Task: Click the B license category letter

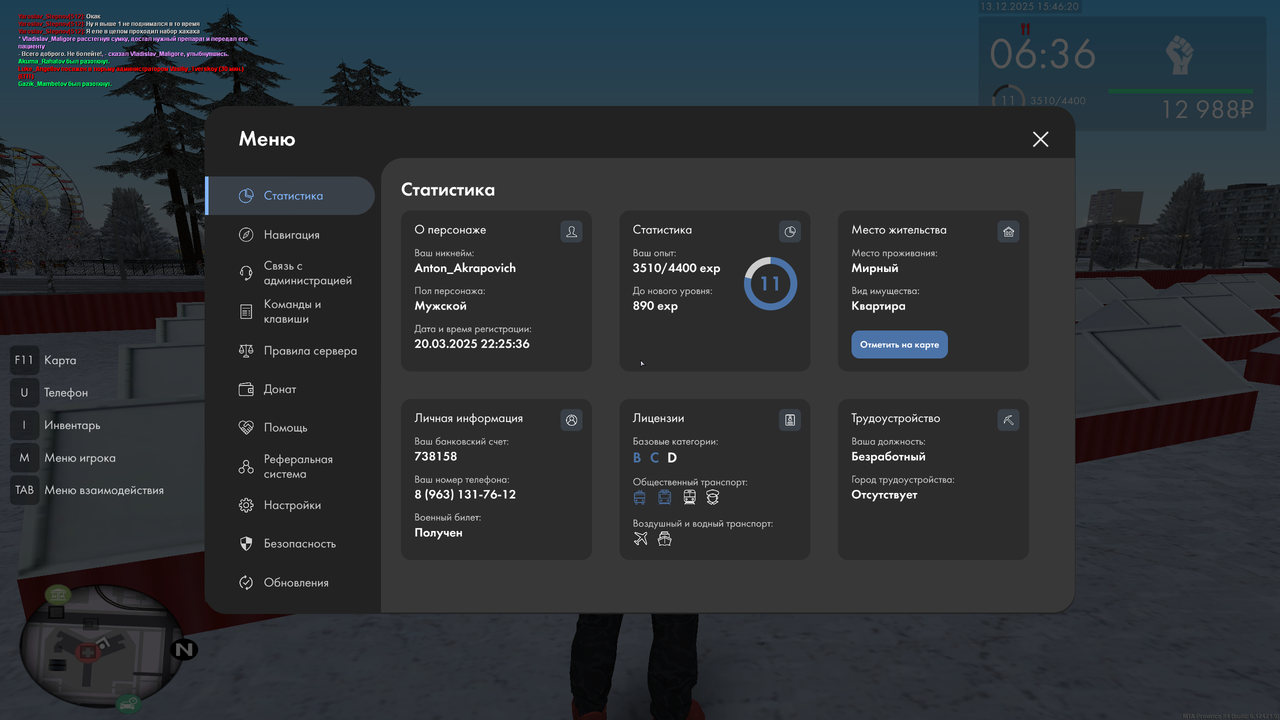Action: pyautogui.click(x=638, y=458)
